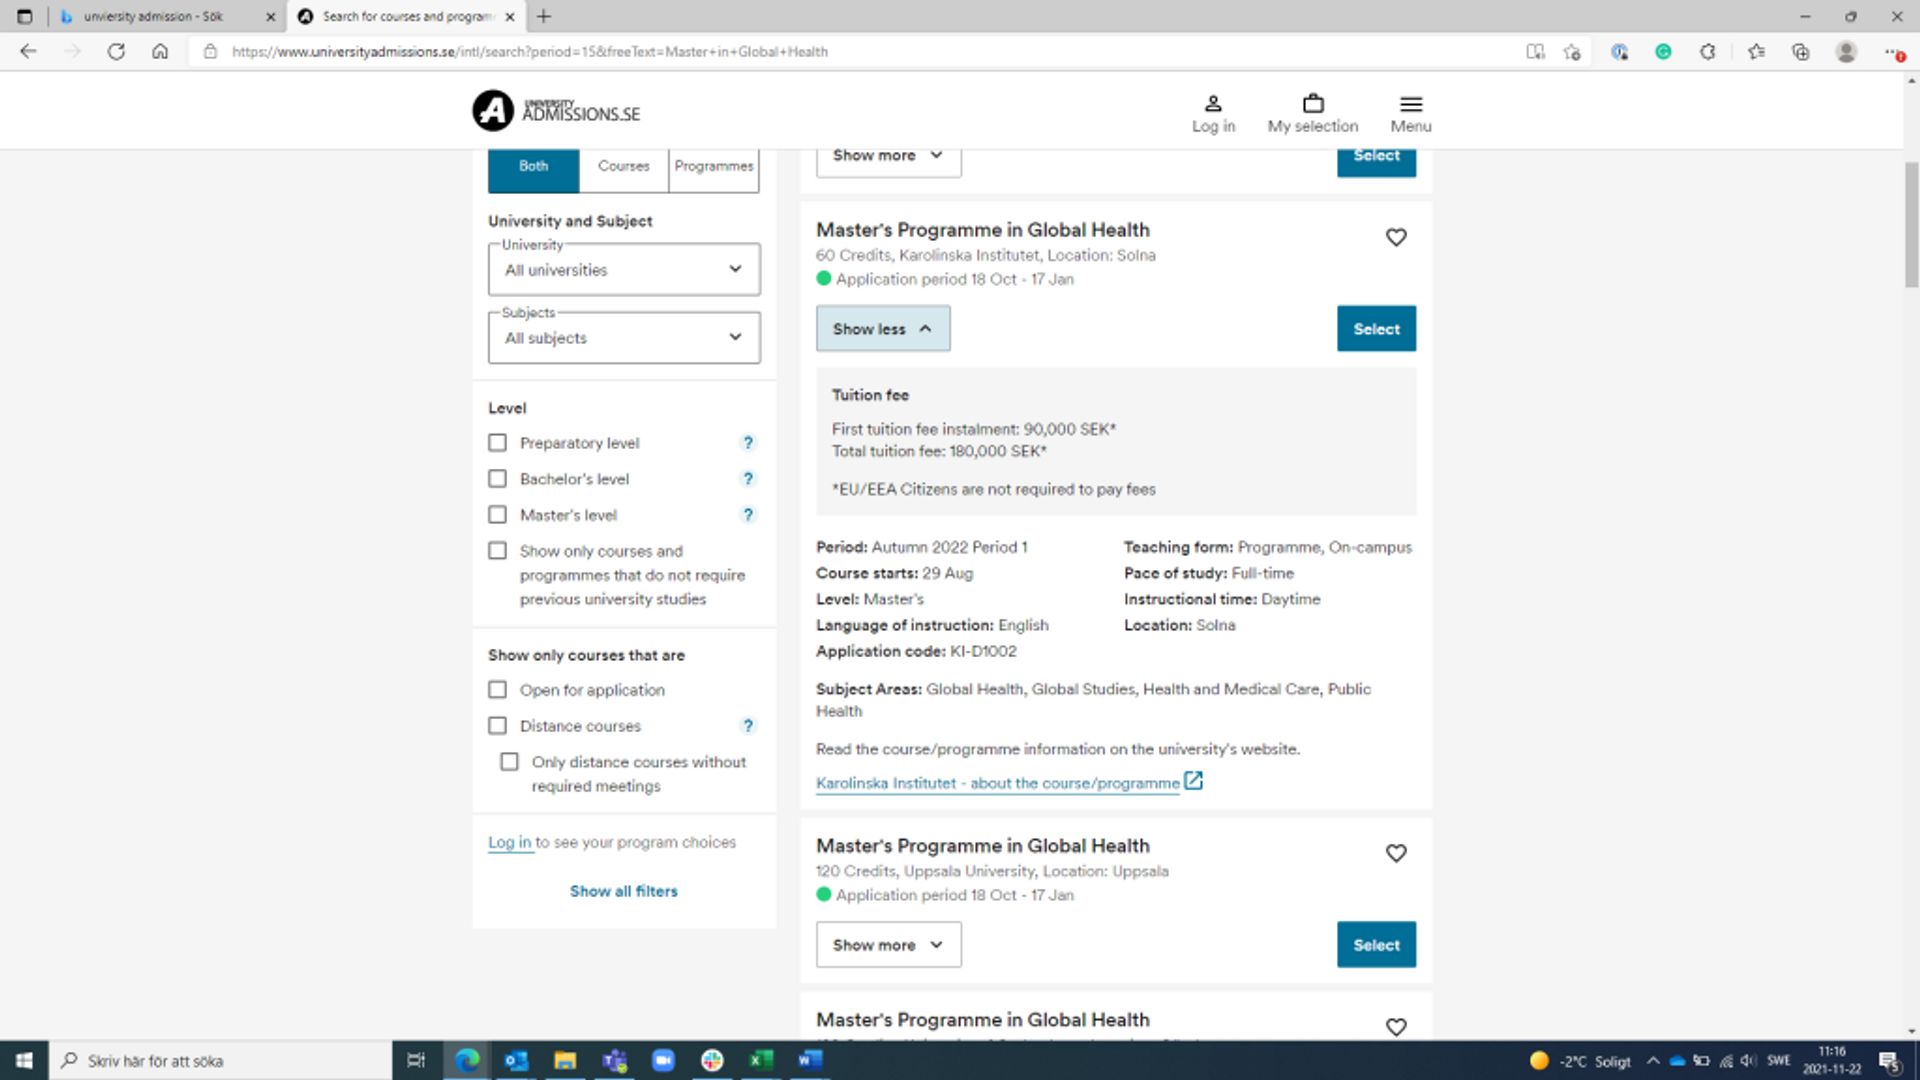
Task: Toggle the Distance courses checkbox
Action: (498, 725)
